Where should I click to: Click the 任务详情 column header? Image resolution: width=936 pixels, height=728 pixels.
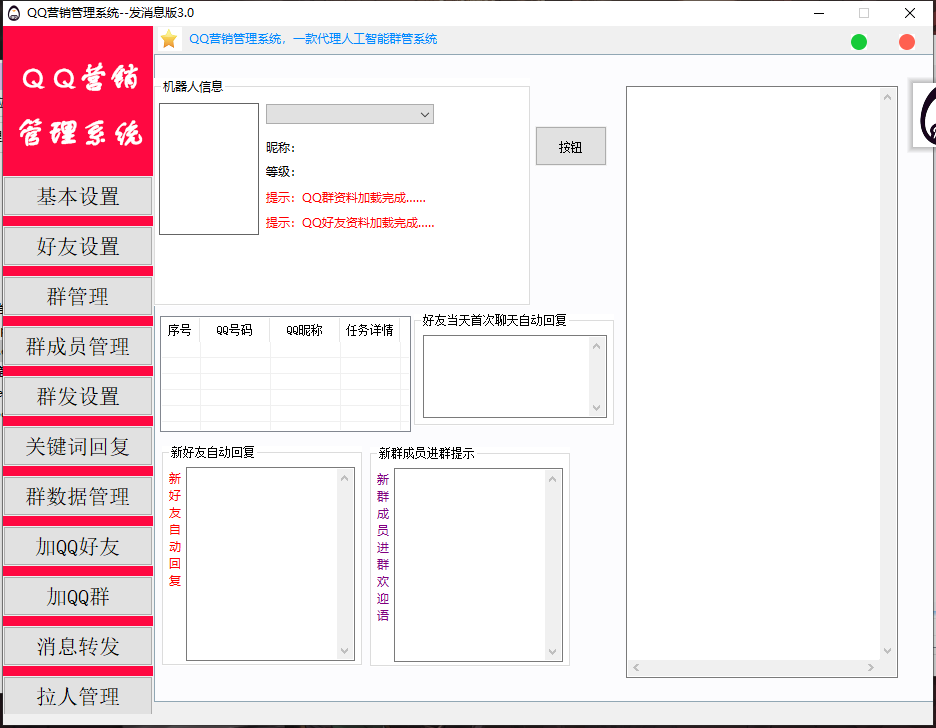370,330
